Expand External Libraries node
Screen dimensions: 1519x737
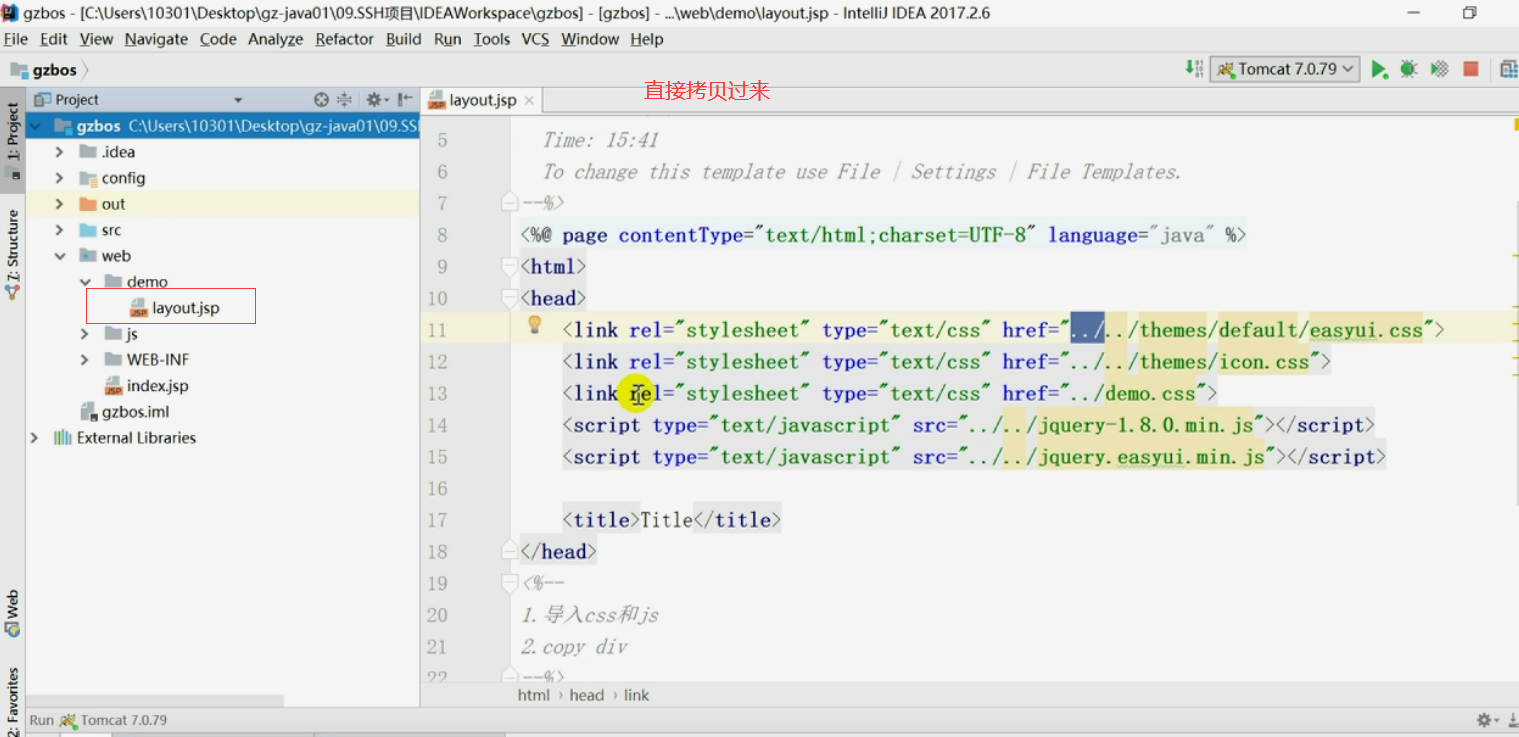pyautogui.click(x=35, y=438)
